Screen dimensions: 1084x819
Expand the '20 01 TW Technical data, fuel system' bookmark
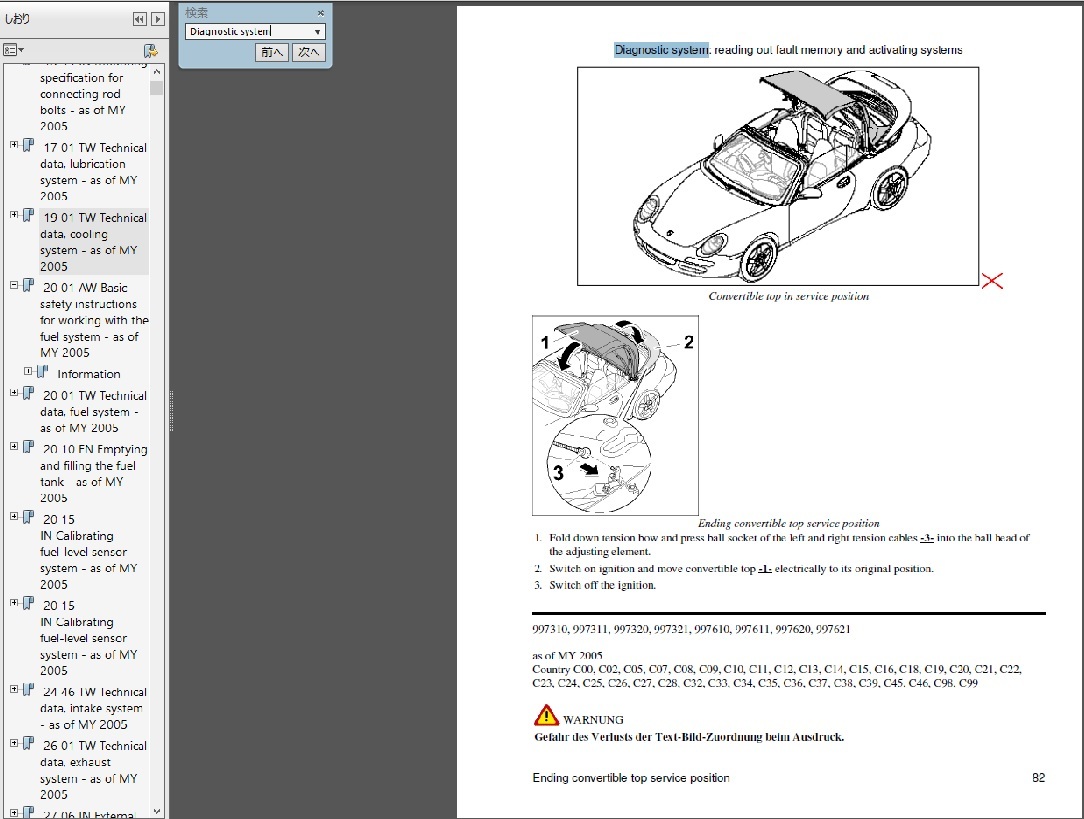(x=14, y=393)
